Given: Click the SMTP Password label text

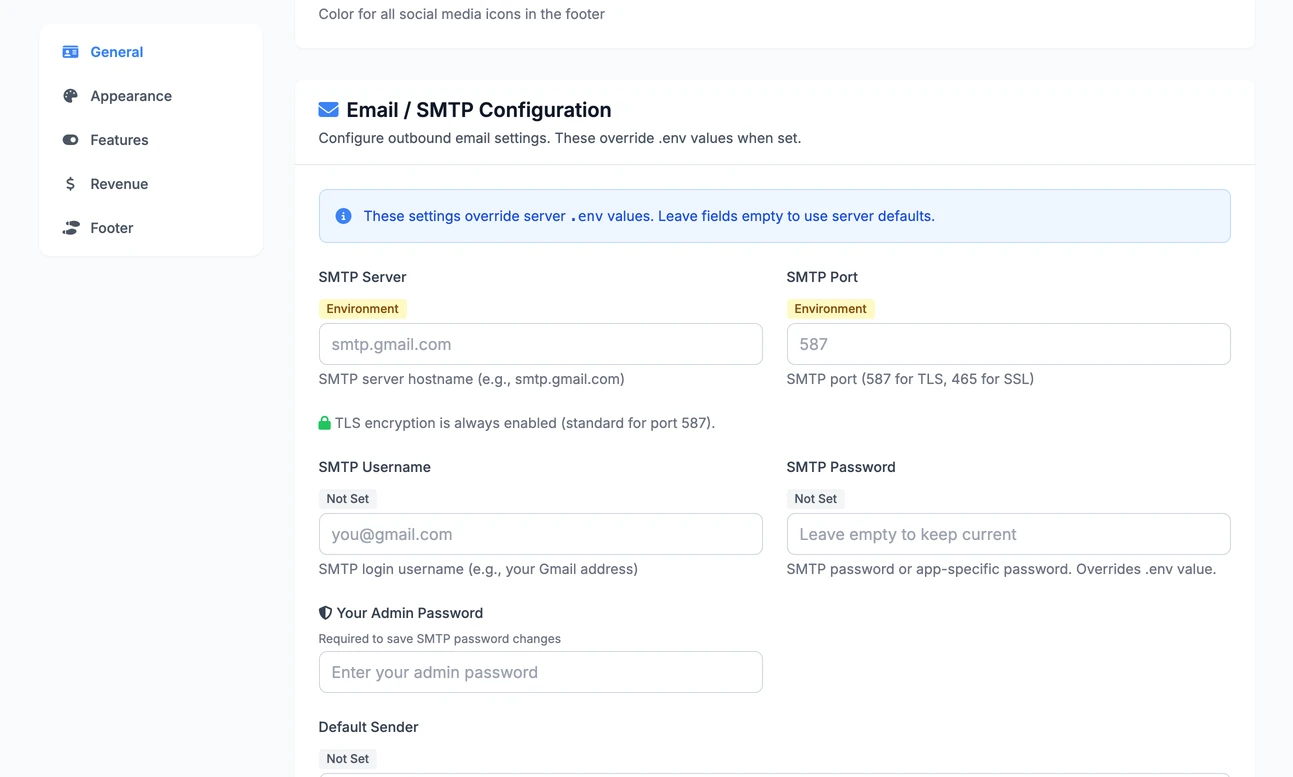Looking at the screenshot, I should [841, 467].
